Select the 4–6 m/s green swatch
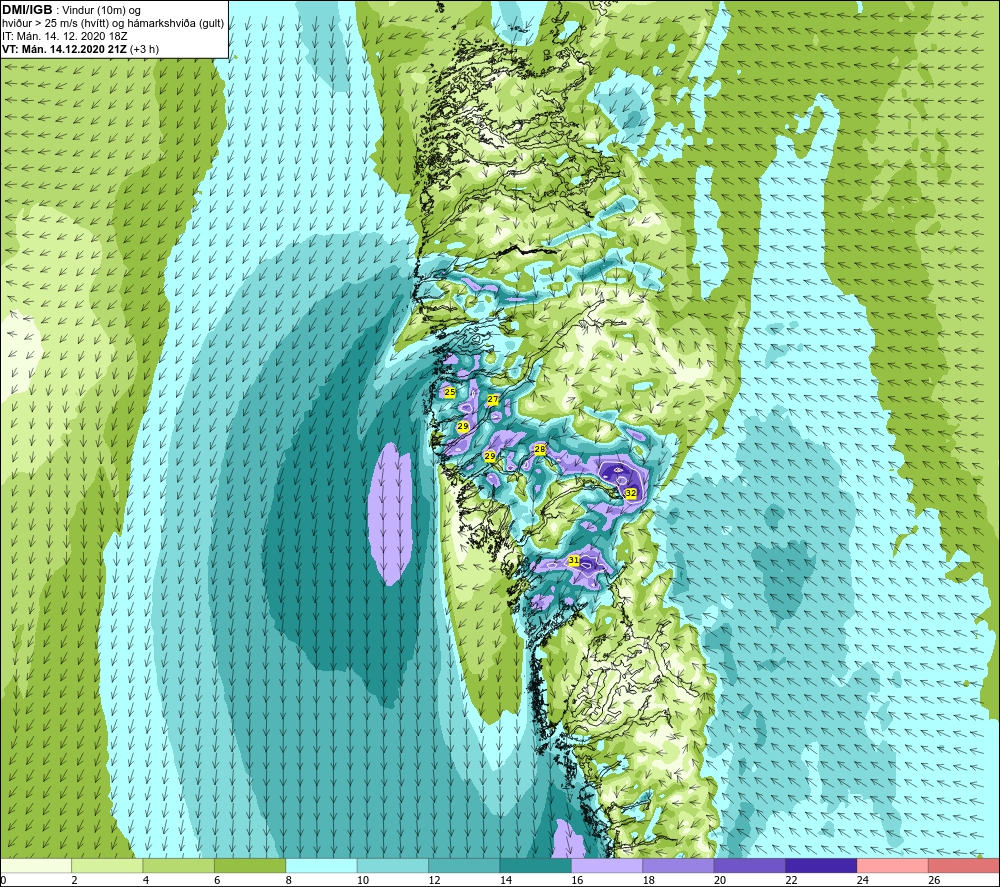This screenshot has height=887, width=1000. pos(179,865)
